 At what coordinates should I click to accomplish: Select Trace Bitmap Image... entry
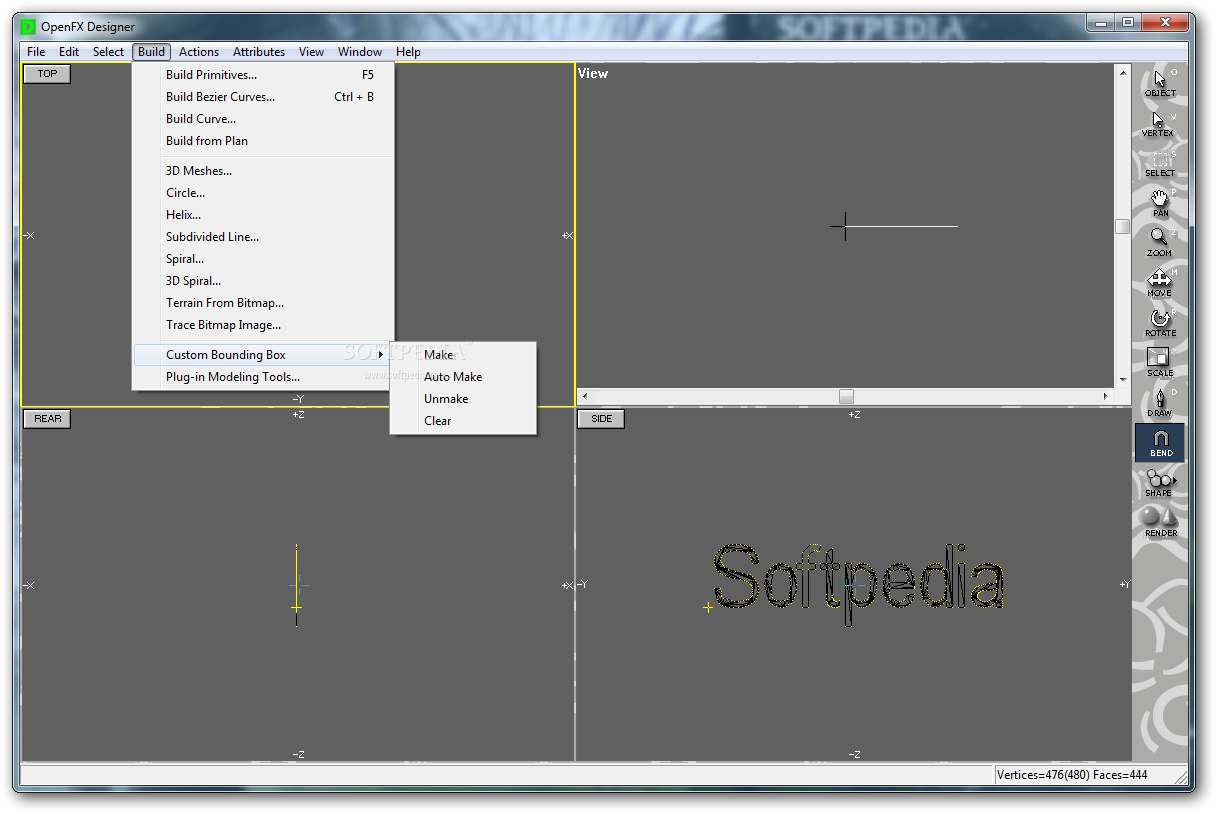click(x=264, y=325)
